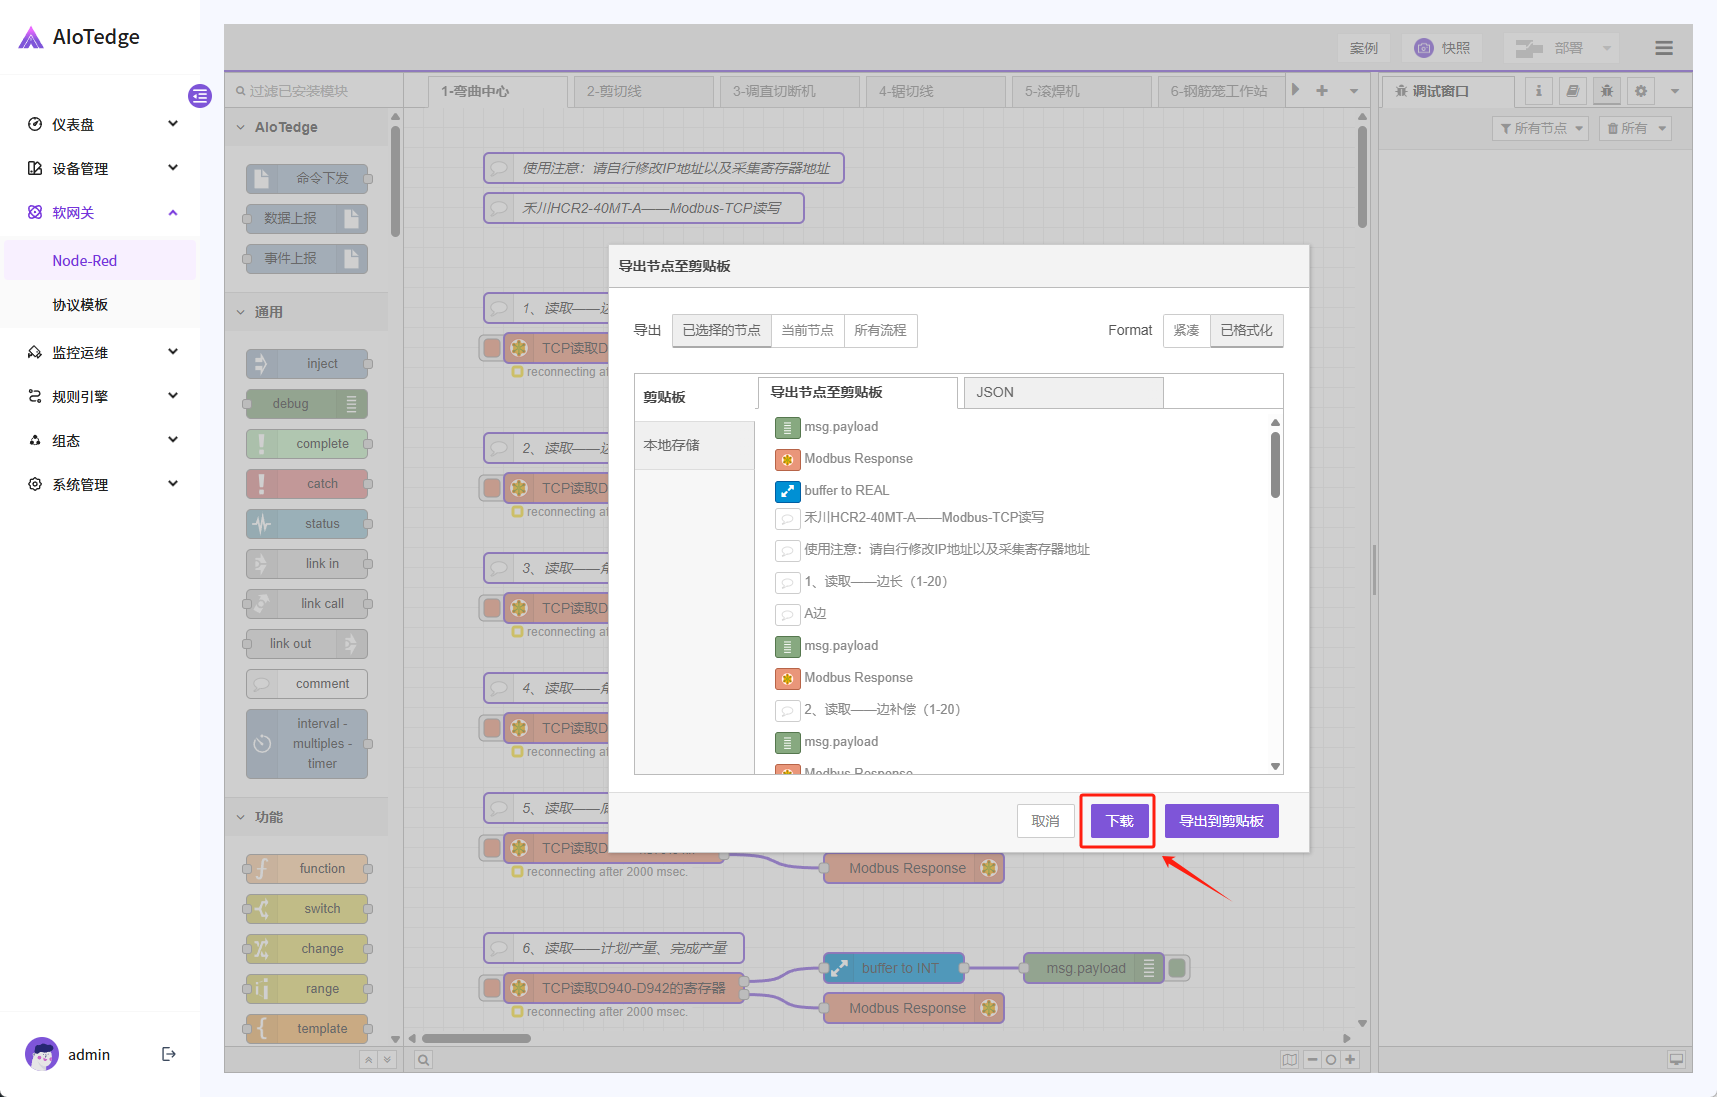1717x1097 pixels.
Task: Switch to the JSON tab
Action: pyautogui.click(x=1062, y=392)
